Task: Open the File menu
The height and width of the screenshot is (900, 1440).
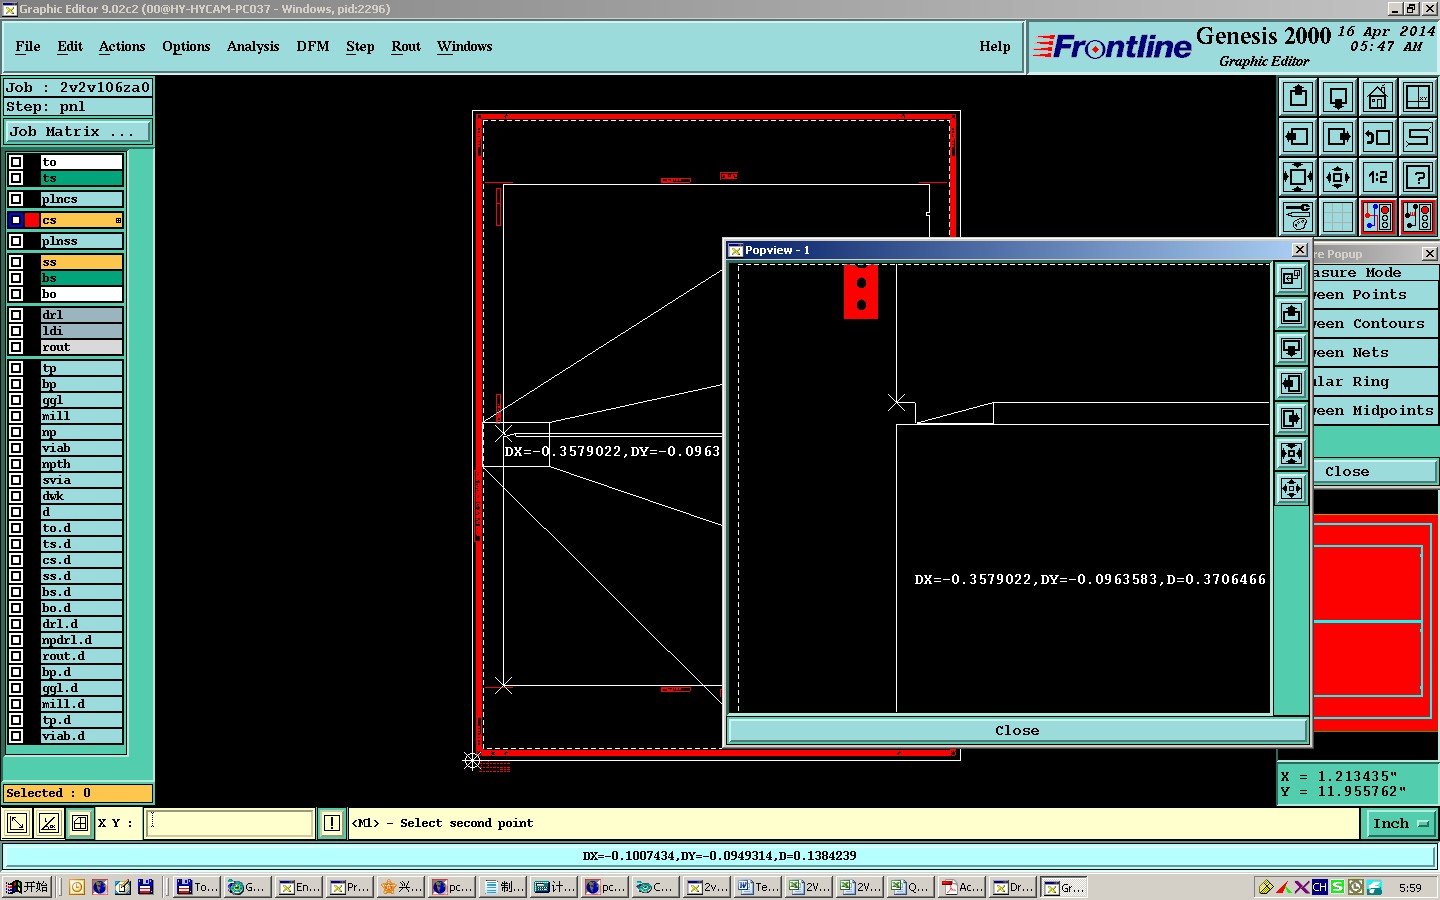Action: [28, 46]
